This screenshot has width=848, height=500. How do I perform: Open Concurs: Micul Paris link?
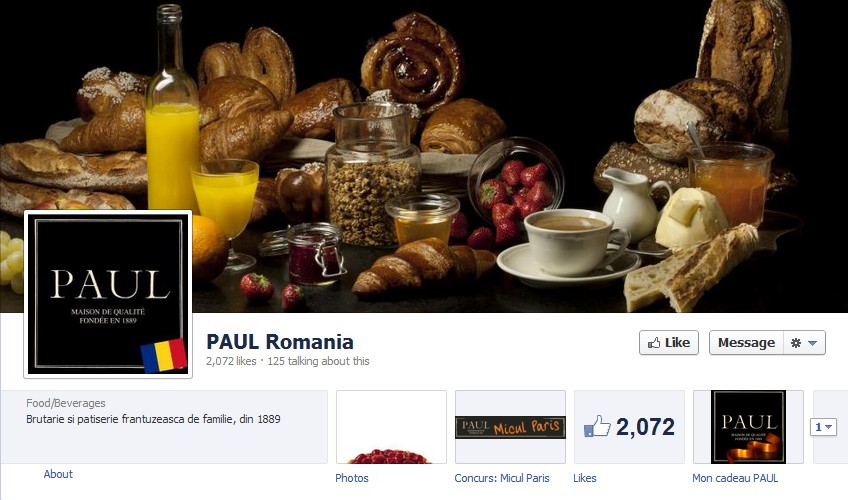tap(502, 478)
